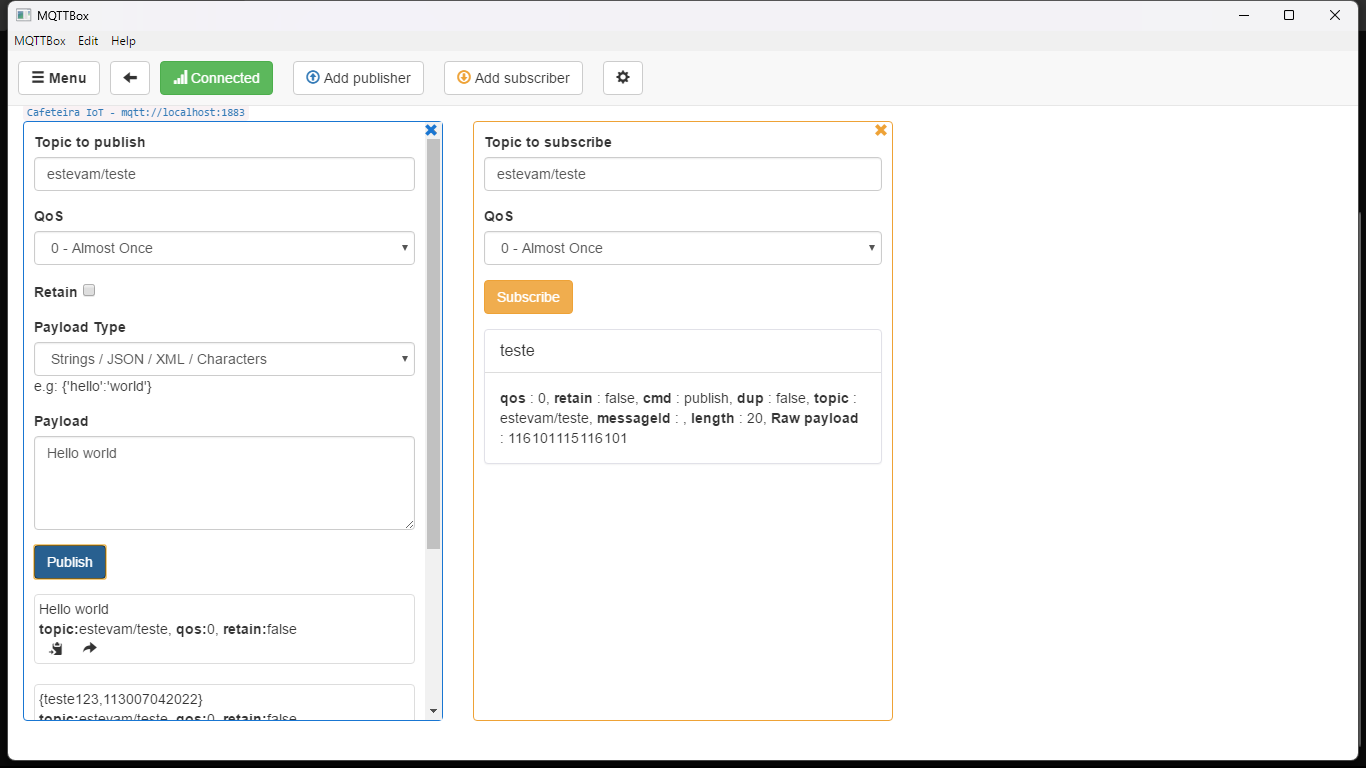Screen dimensions: 1366x768
Task: Click the Topic to publish input field
Action: pyautogui.click(x=224, y=174)
